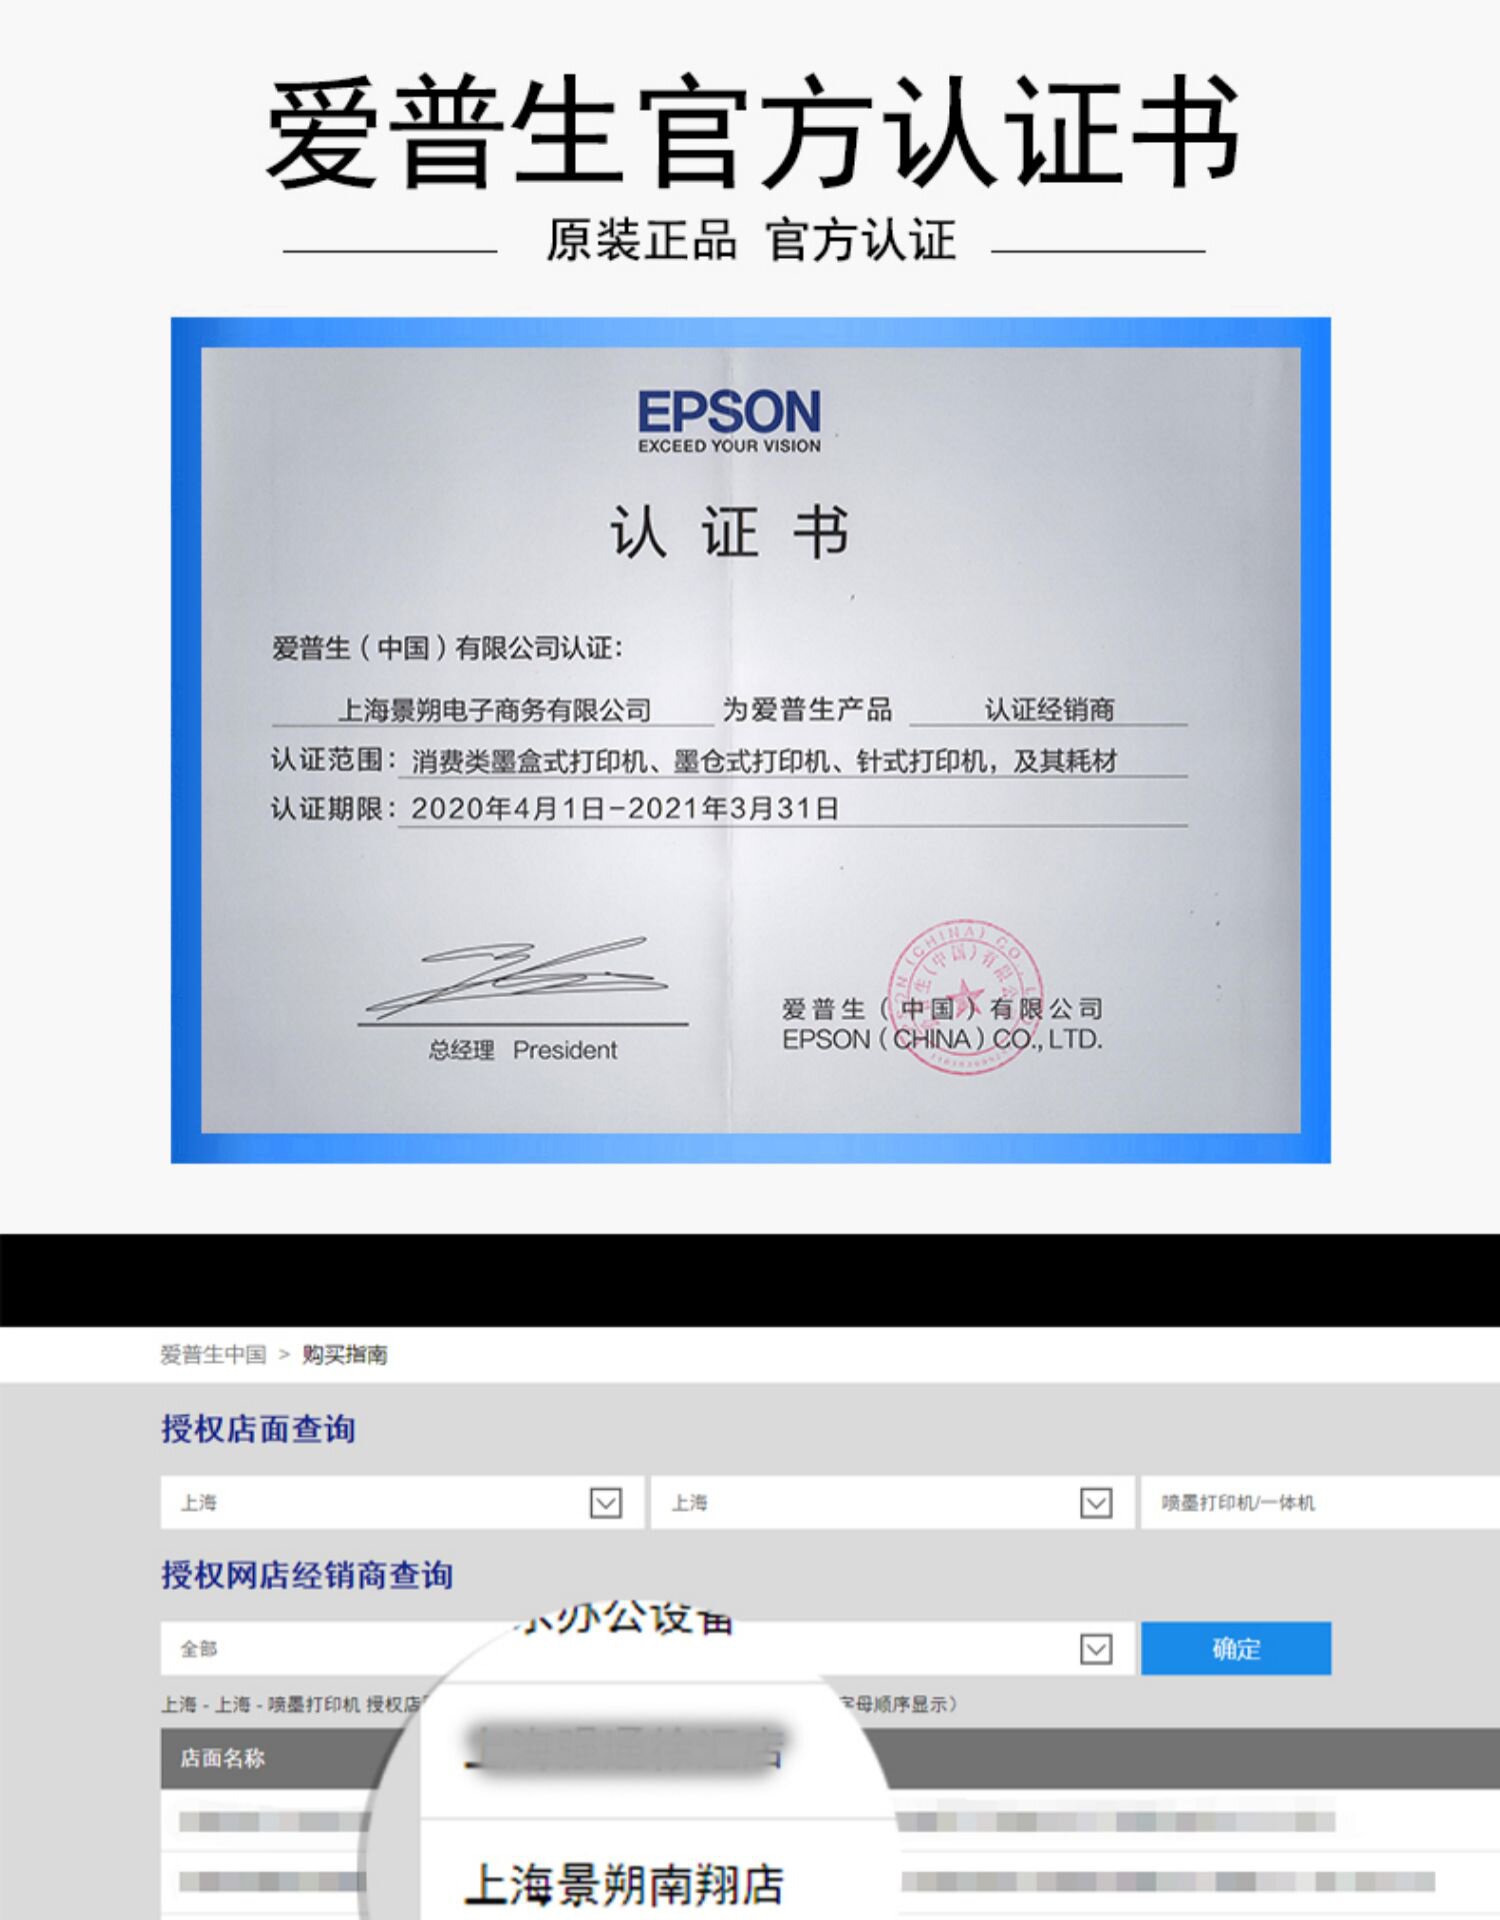Go to 爱普生中国 in the breadcrumb
Image resolution: width=1500 pixels, height=1920 pixels.
click(213, 1355)
